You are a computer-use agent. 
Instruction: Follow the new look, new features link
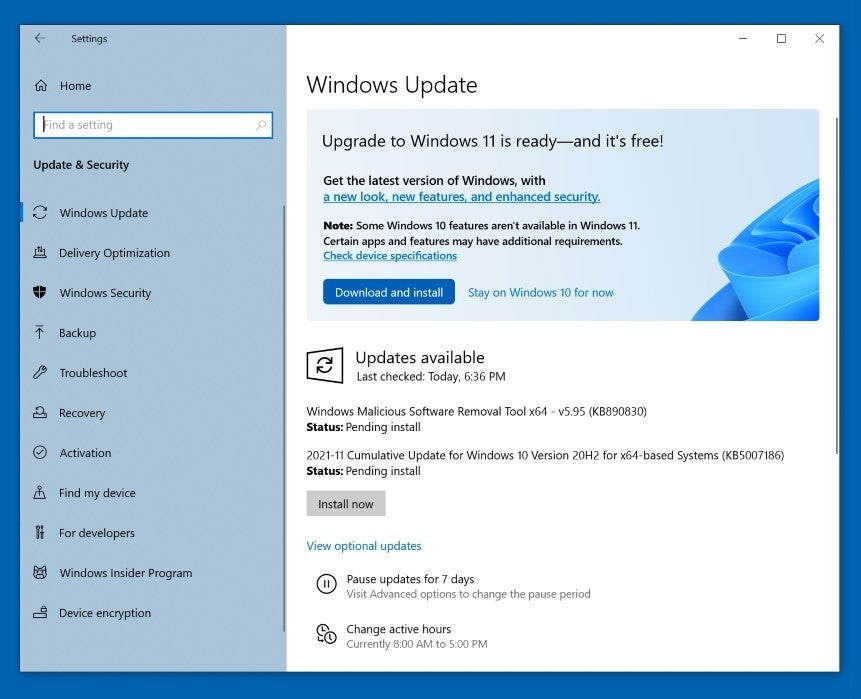462,197
